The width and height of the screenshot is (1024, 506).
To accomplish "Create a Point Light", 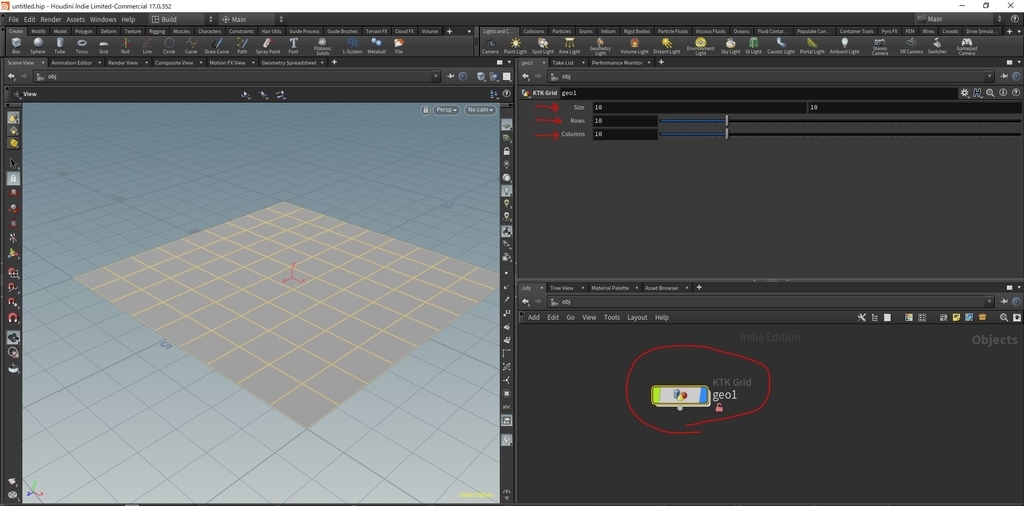I will 515,46.
